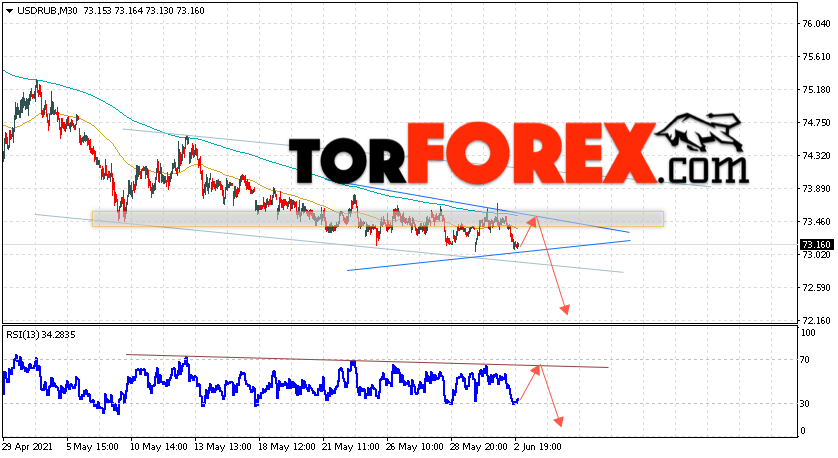This screenshot has width=838, height=458.
Task: Select the OHLC values 73.153 73.164 73.130 73.160
Action: pyautogui.click(x=144, y=11)
